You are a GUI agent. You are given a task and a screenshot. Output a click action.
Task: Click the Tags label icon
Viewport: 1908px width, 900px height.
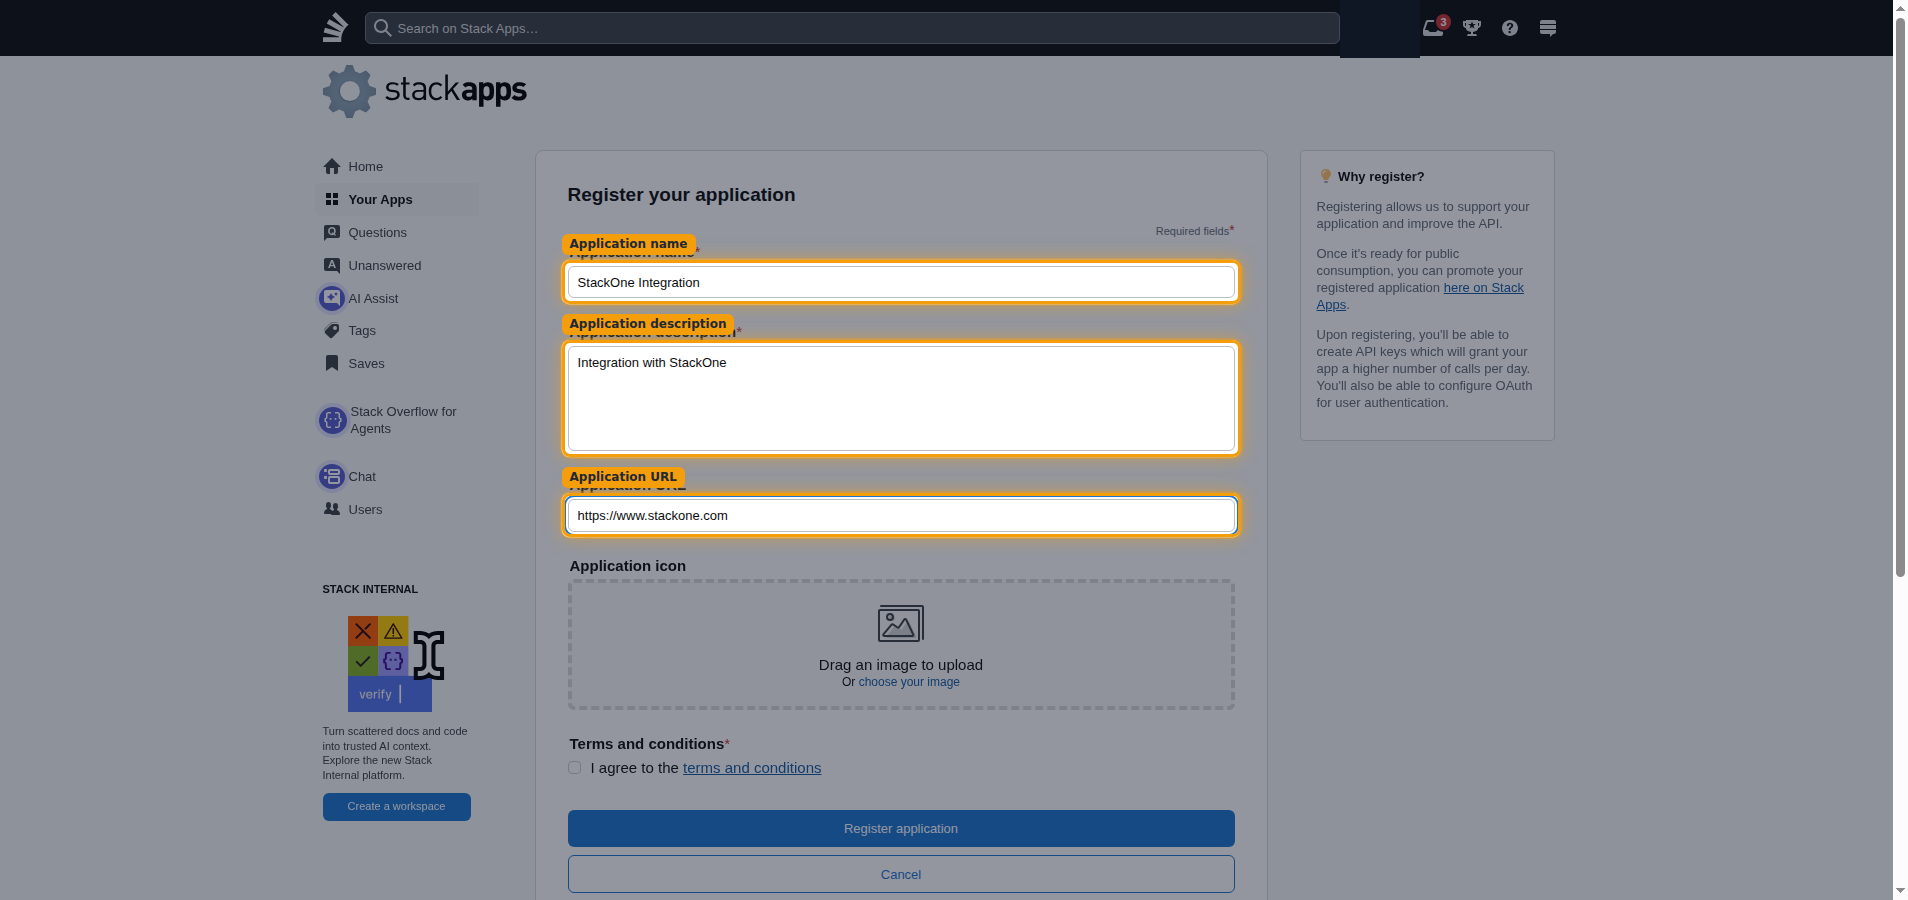(332, 330)
